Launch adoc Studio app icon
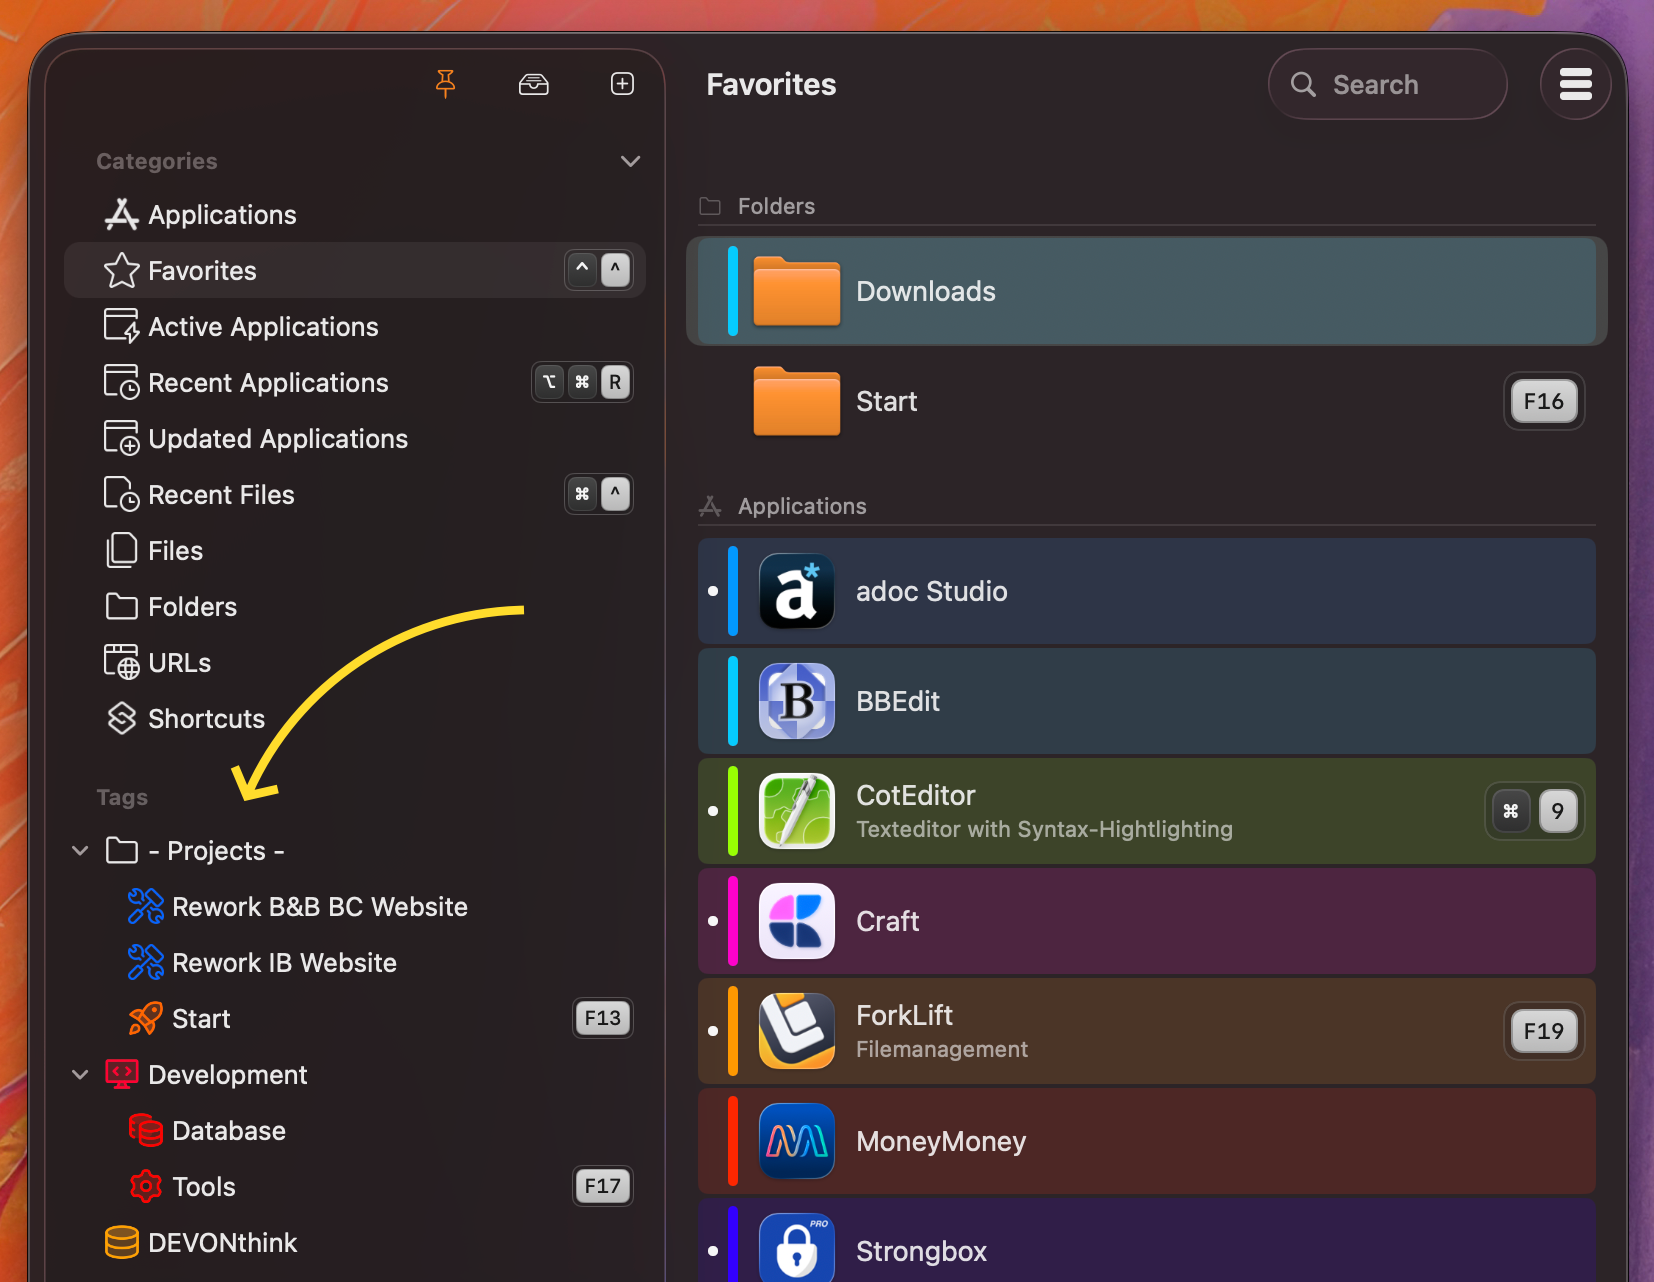1654x1282 pixels. (x=796, y=591)
